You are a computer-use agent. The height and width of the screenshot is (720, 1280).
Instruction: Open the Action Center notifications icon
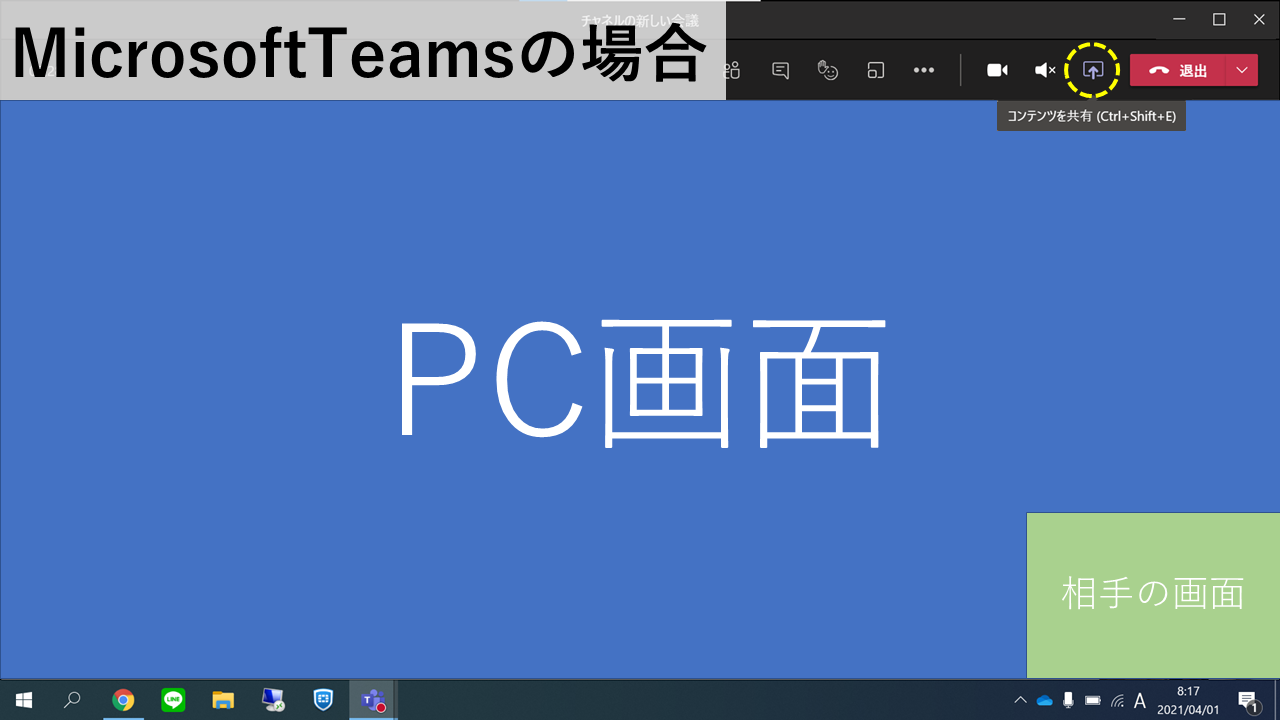(1248, 700)
